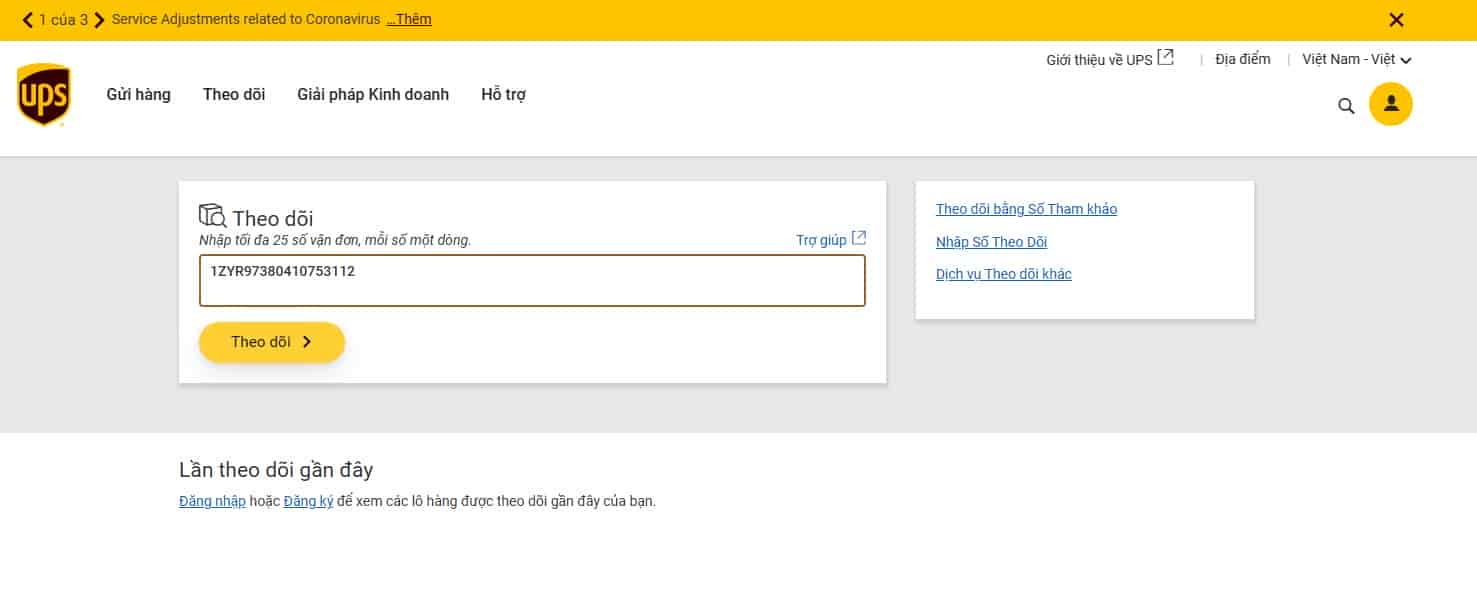Select Giải pháp Kinh doanh in the navigation
1477x616 pixels.
click(372, 94)
